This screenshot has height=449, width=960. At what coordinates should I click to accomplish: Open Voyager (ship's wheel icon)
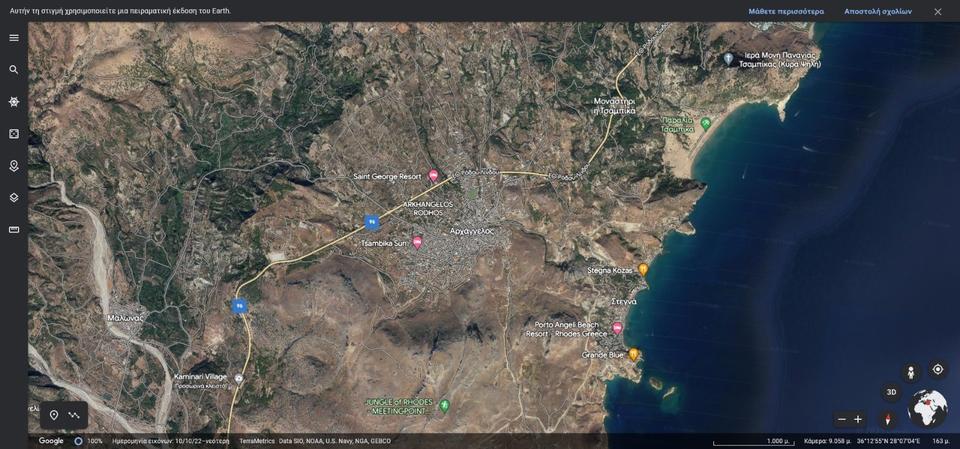click(x=14, y=102)
